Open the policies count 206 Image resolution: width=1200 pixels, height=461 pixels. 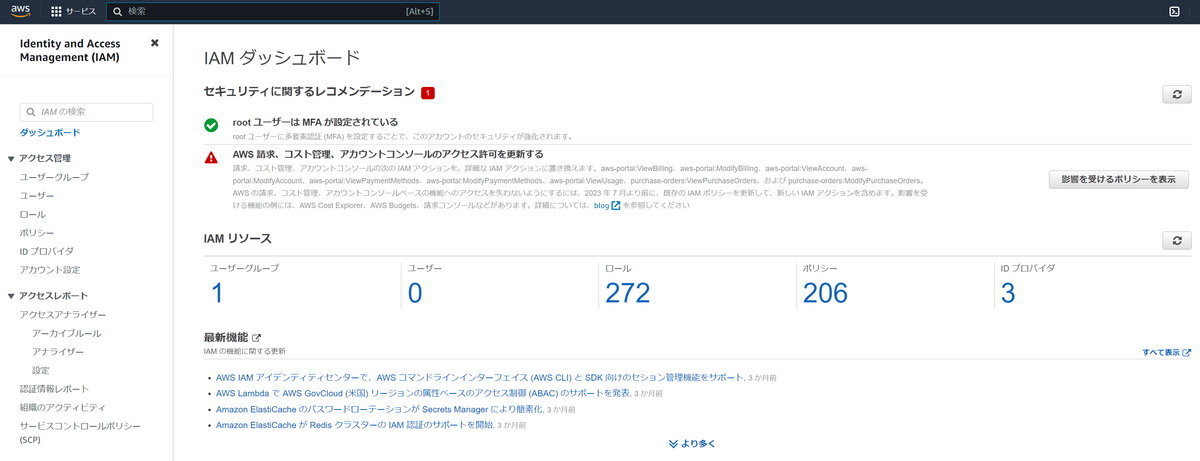826,293
